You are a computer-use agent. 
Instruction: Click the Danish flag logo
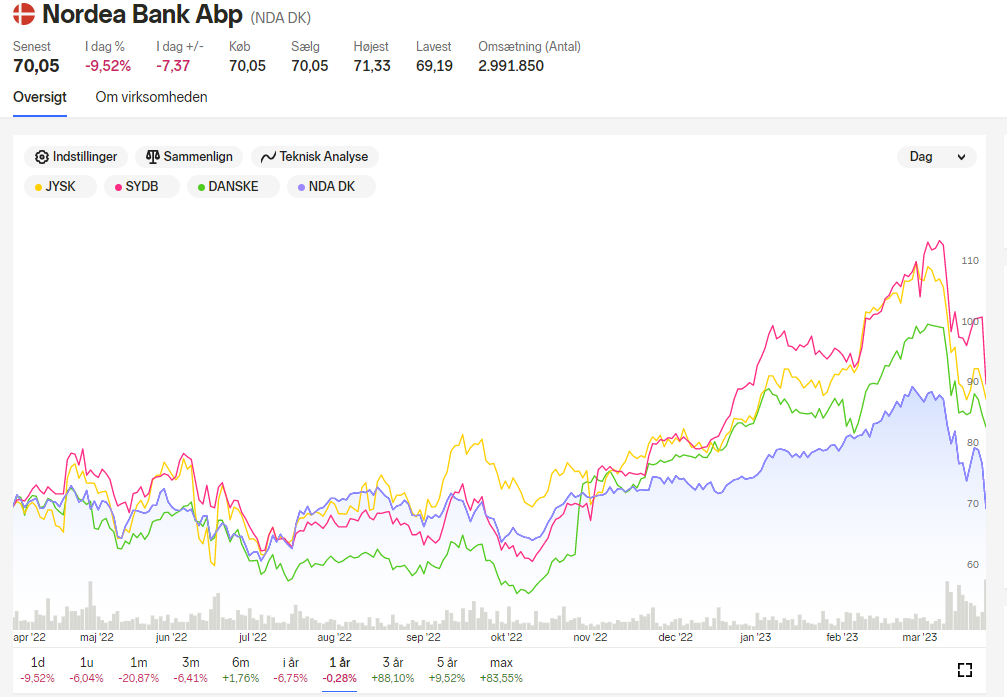[24, 14]
